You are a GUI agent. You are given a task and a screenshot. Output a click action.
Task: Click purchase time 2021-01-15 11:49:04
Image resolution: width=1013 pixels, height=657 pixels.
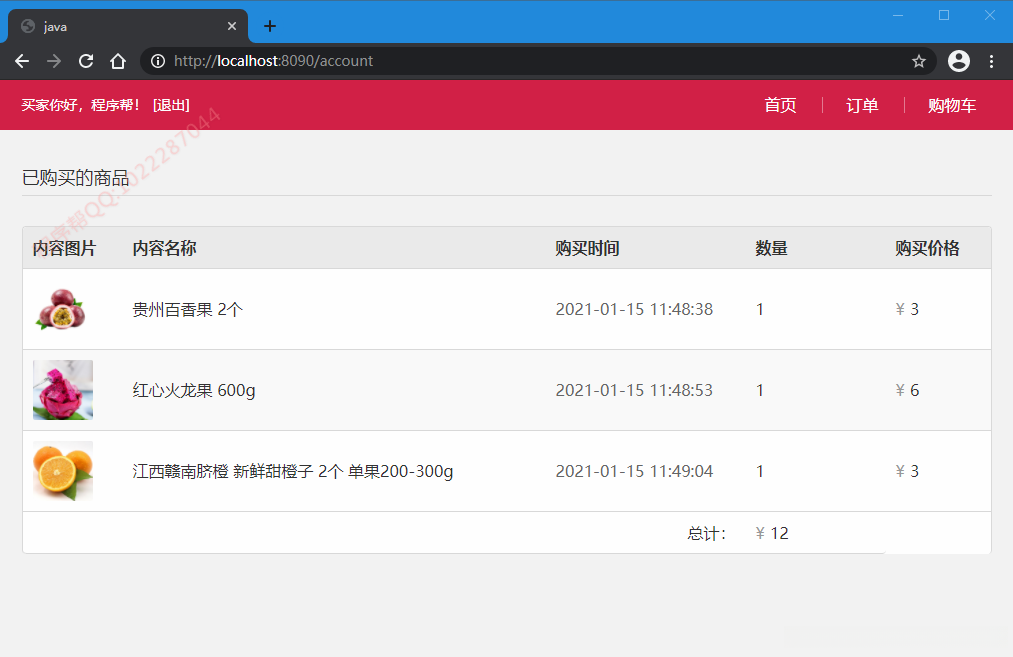(x=634, y=471)
